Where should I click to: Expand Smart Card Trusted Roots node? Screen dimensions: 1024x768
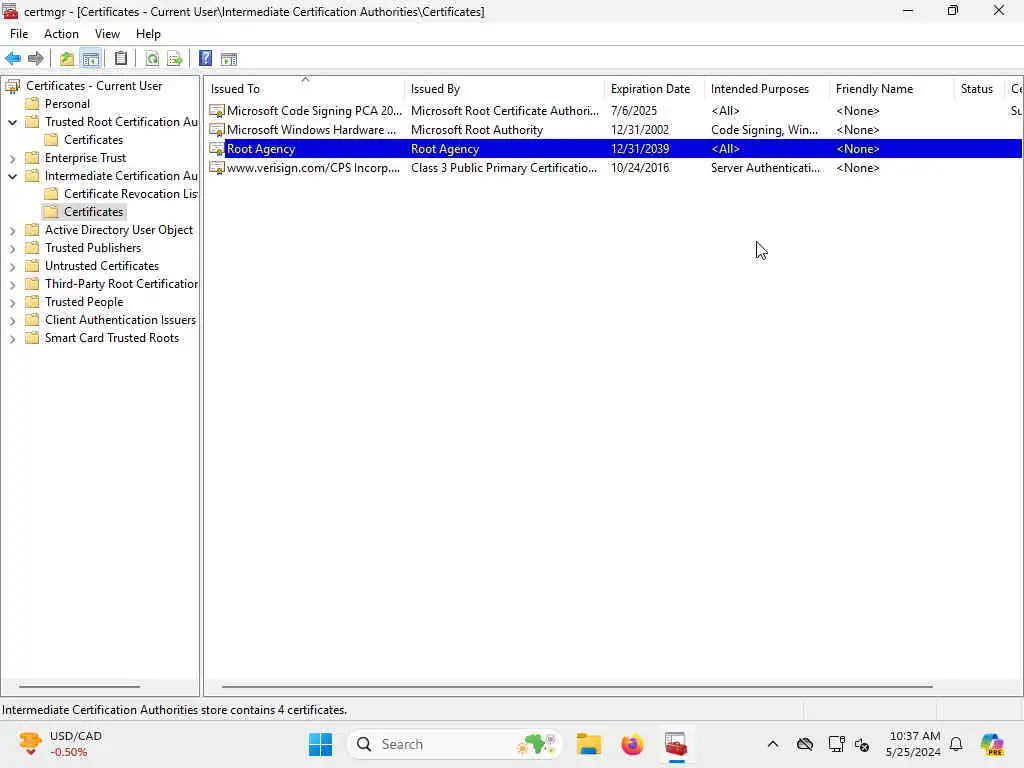12,338
